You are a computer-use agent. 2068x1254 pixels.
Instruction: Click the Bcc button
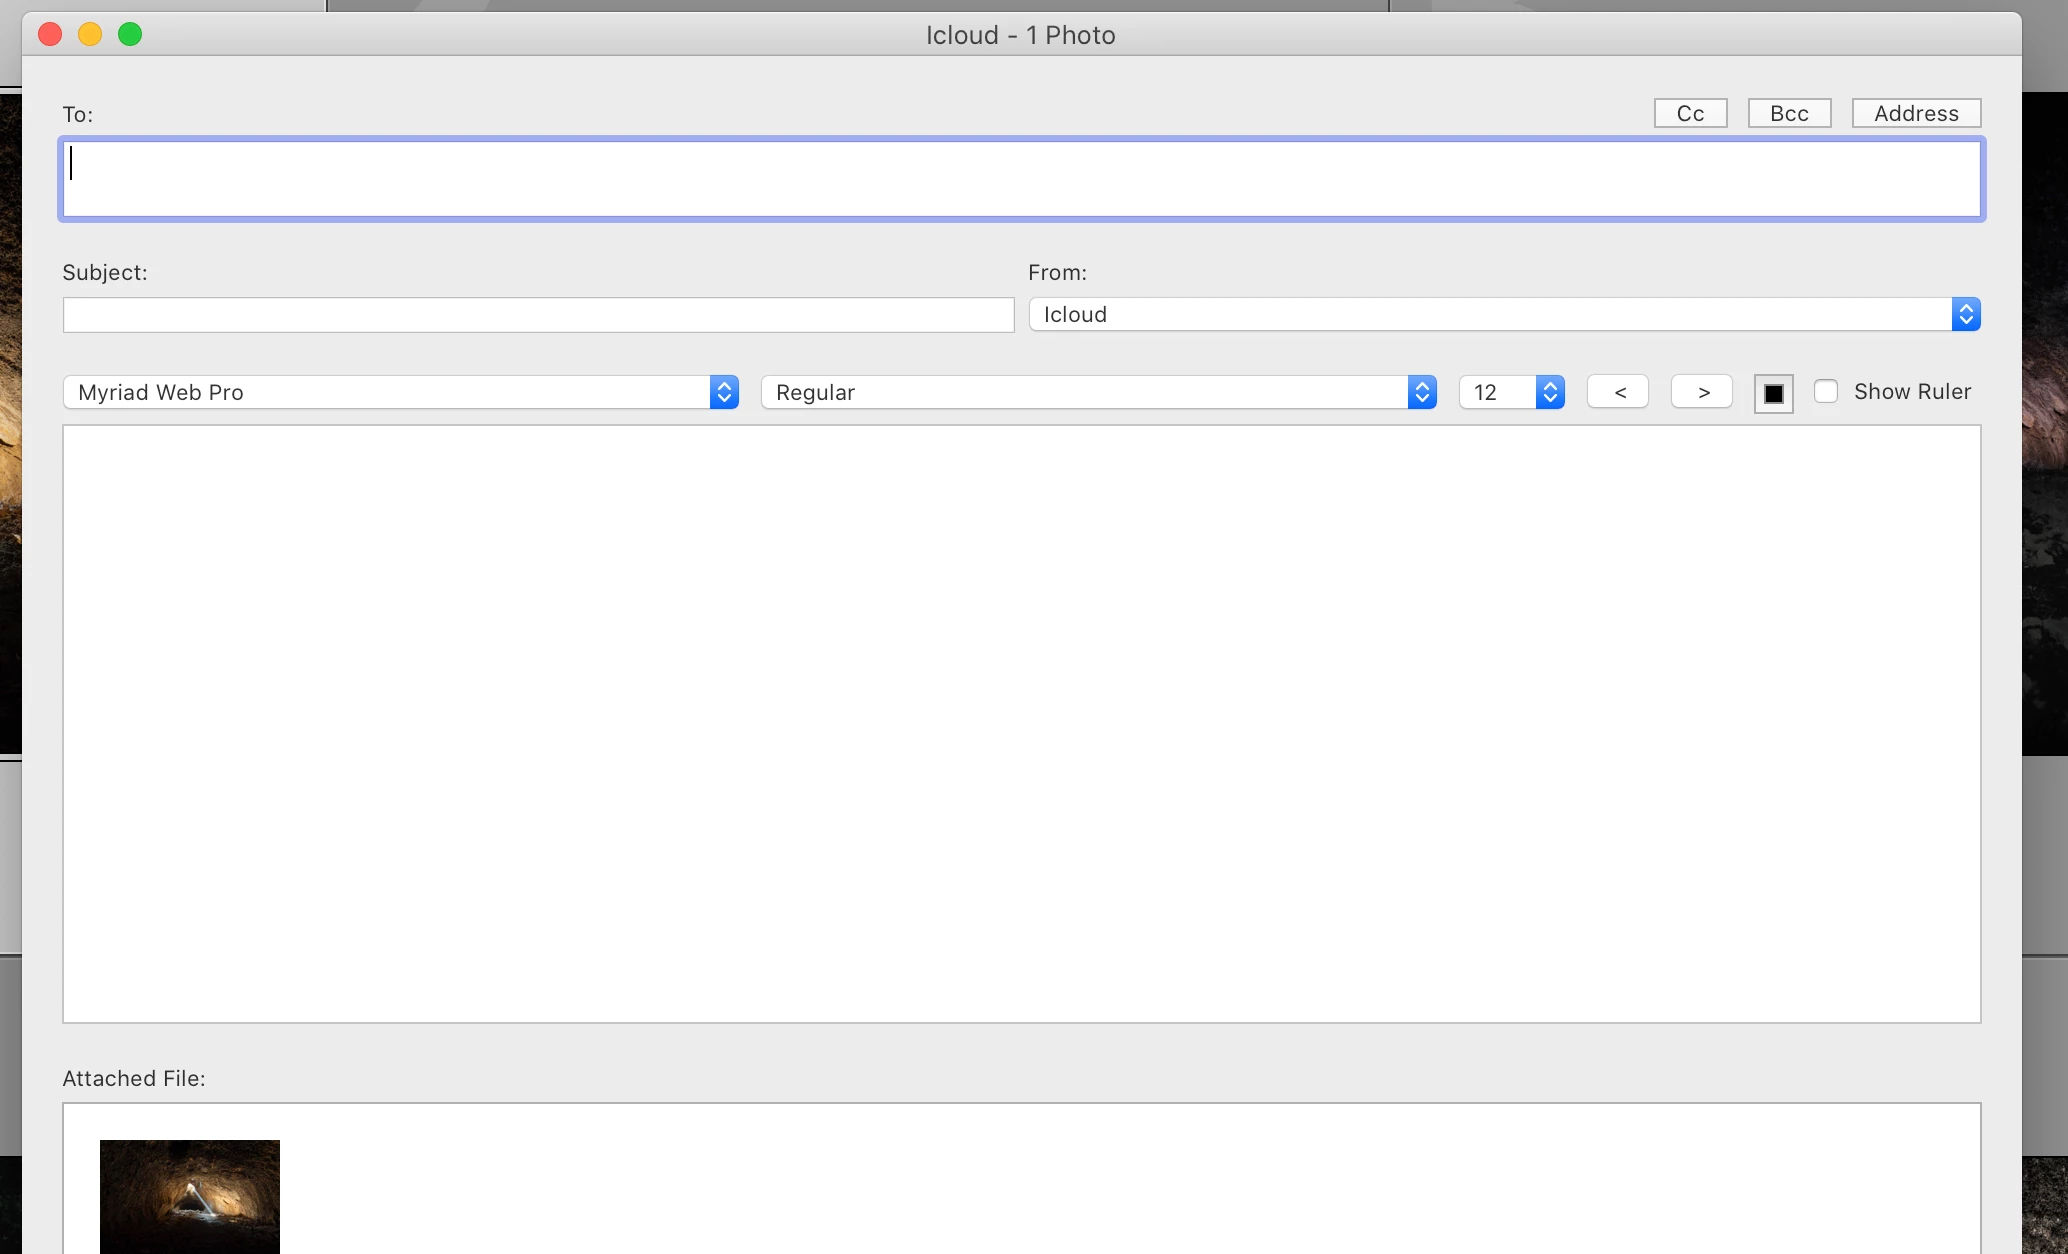1789,113
